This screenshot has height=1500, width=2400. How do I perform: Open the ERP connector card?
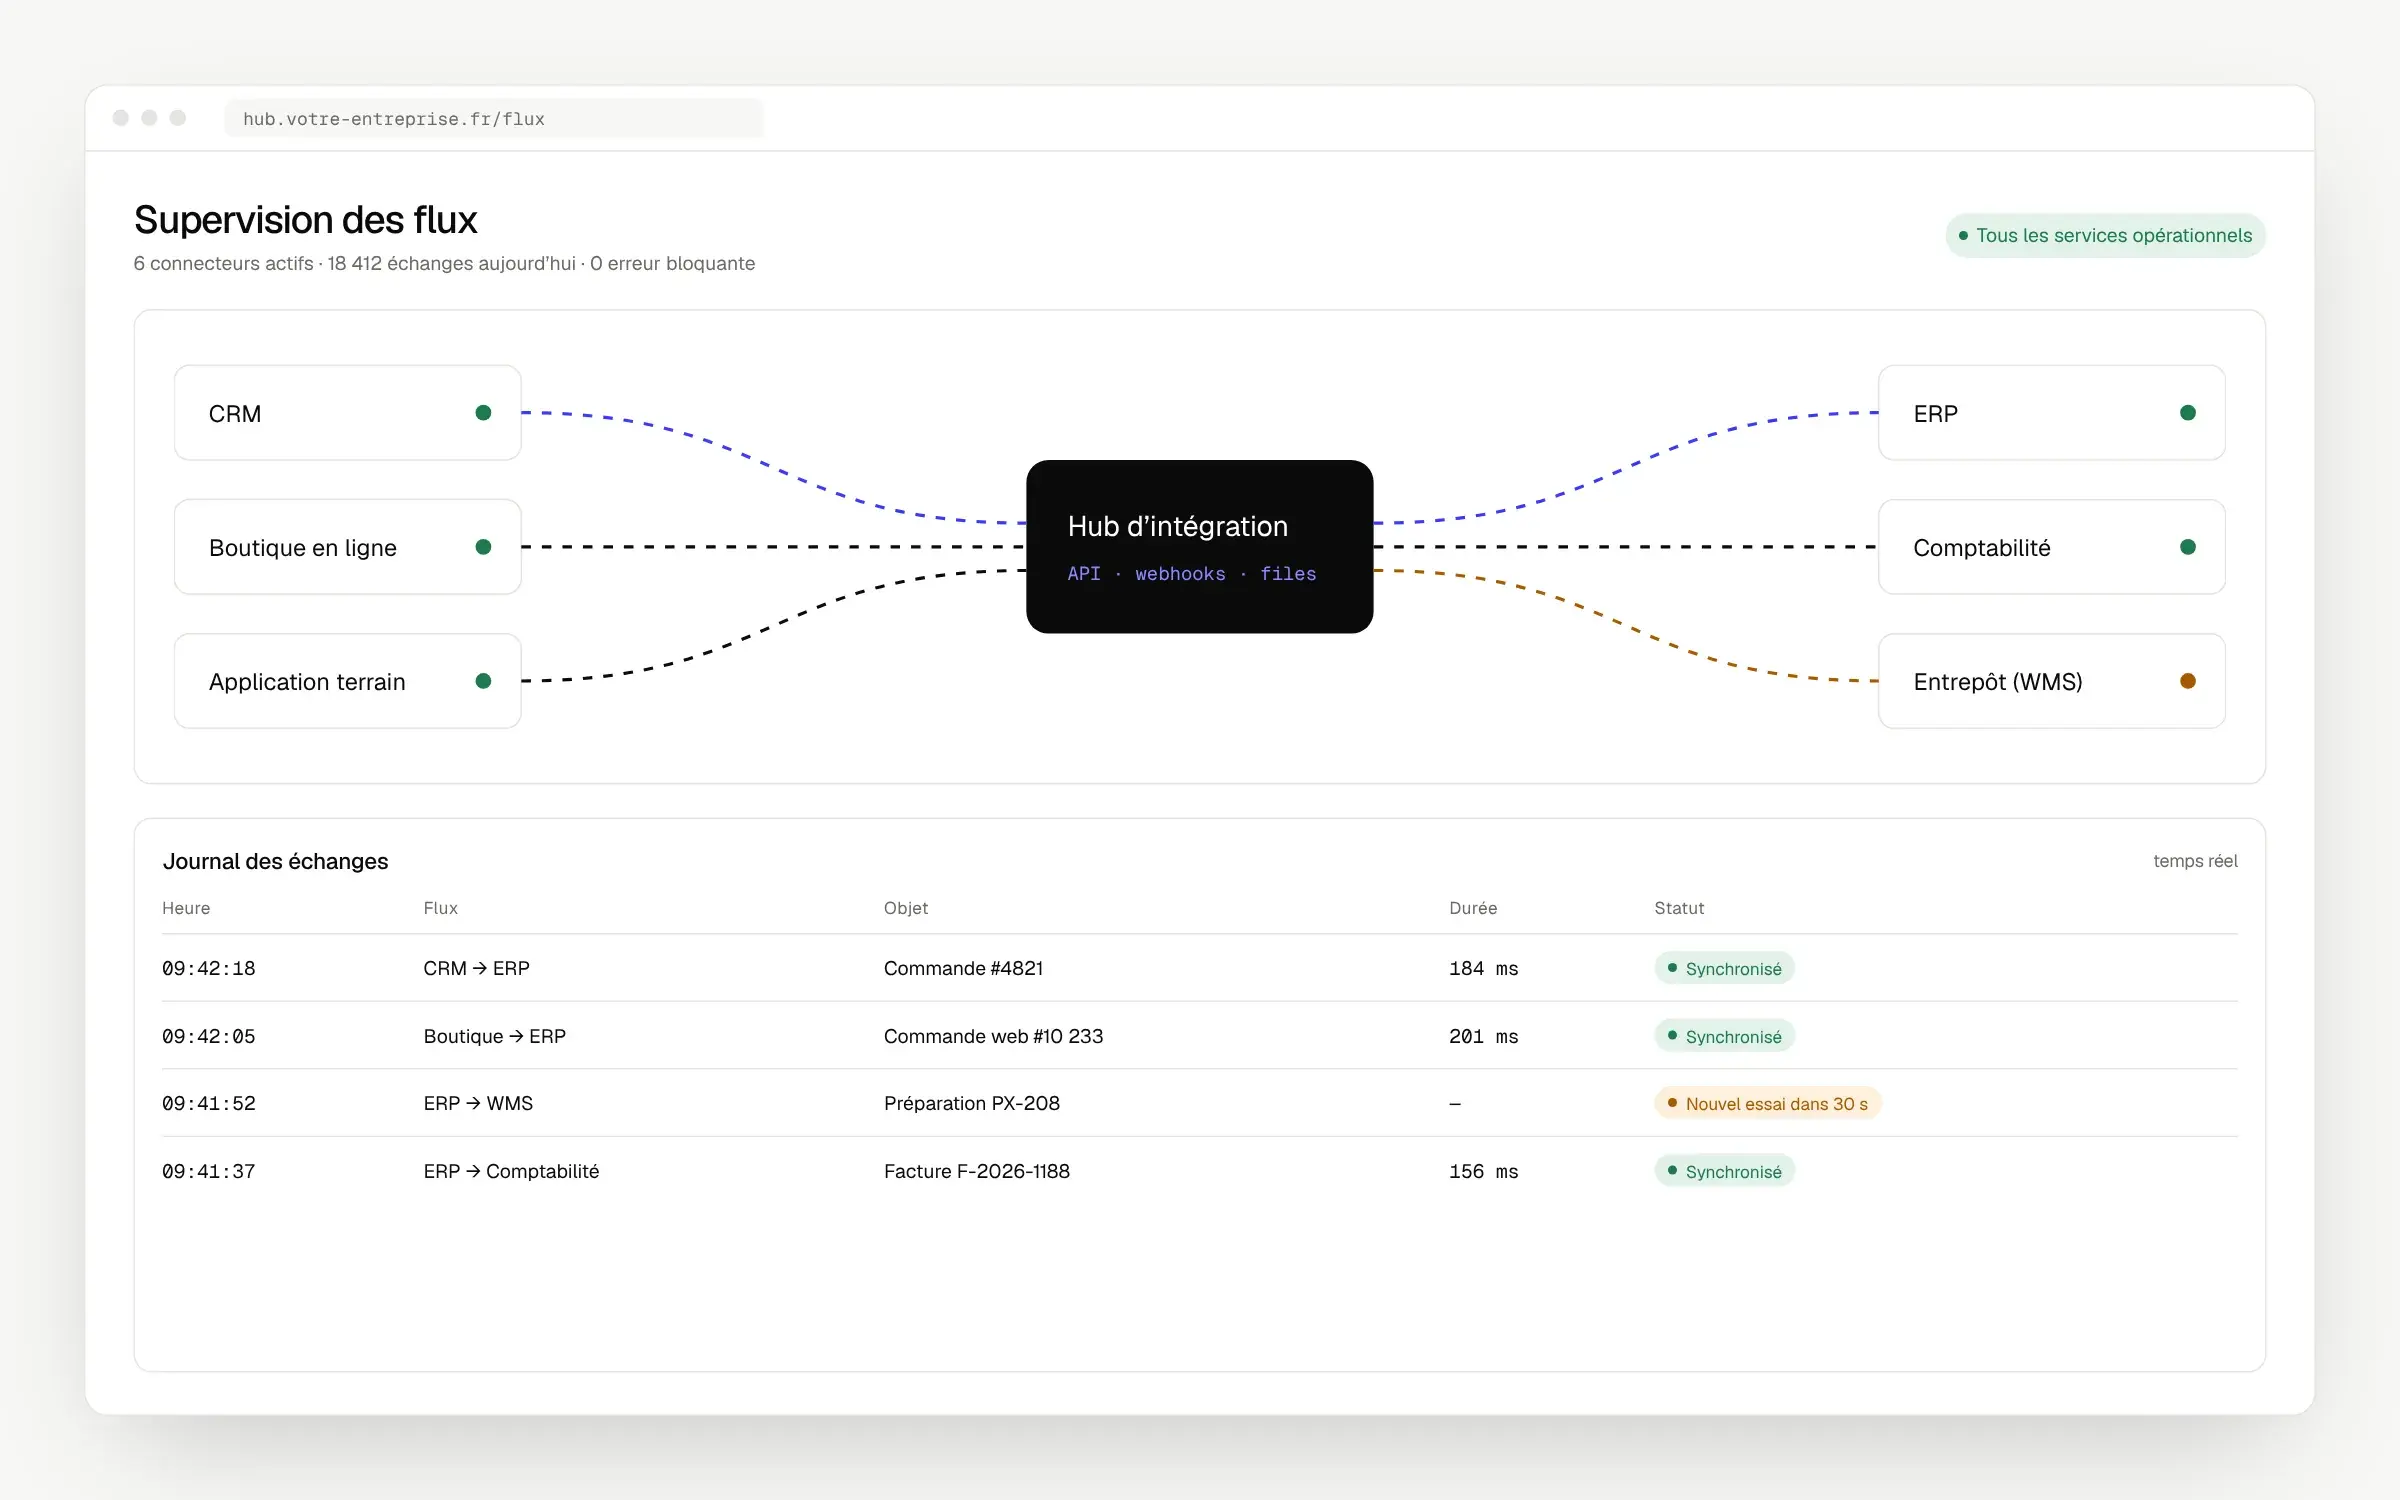coord(2052,413)
